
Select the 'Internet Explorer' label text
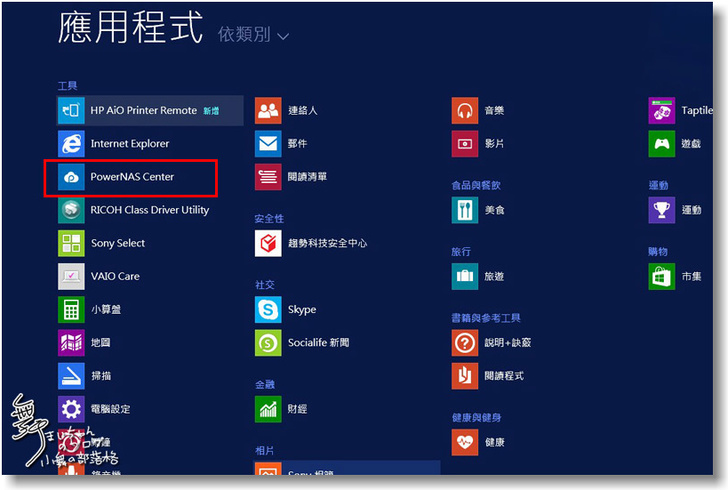(x=130, y=144)
